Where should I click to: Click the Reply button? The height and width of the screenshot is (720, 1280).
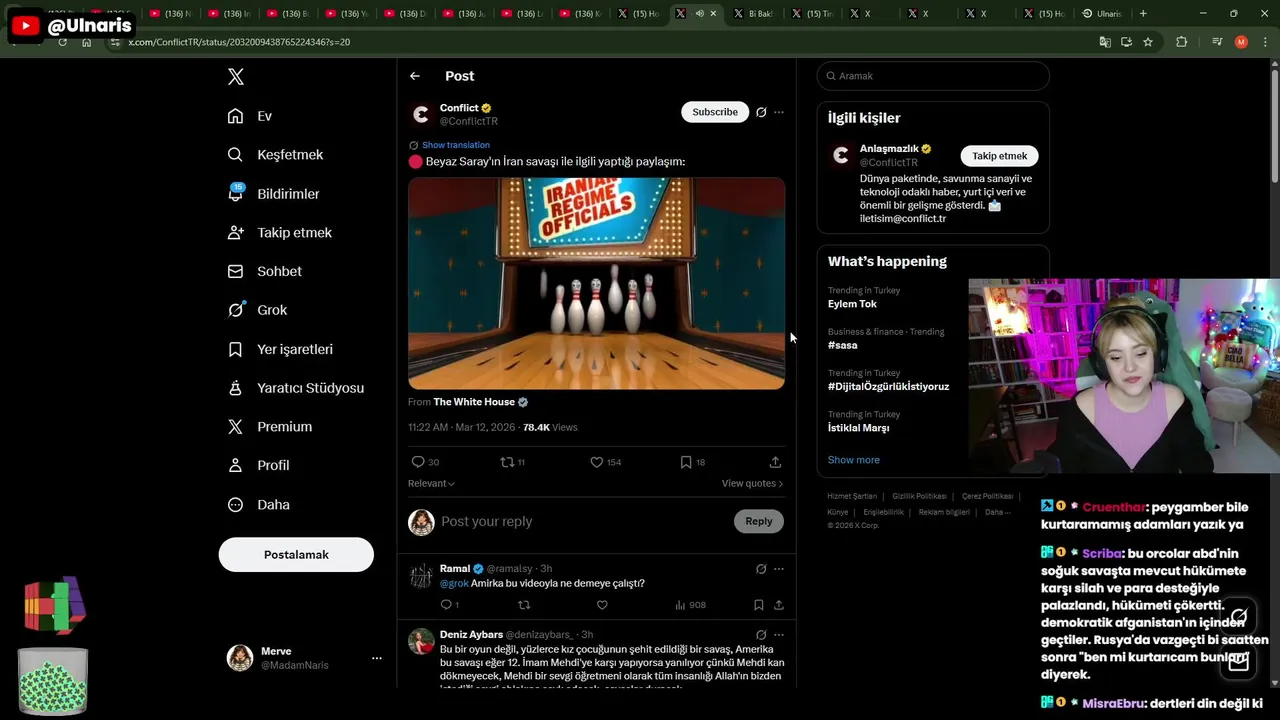(x=759, y=521)
